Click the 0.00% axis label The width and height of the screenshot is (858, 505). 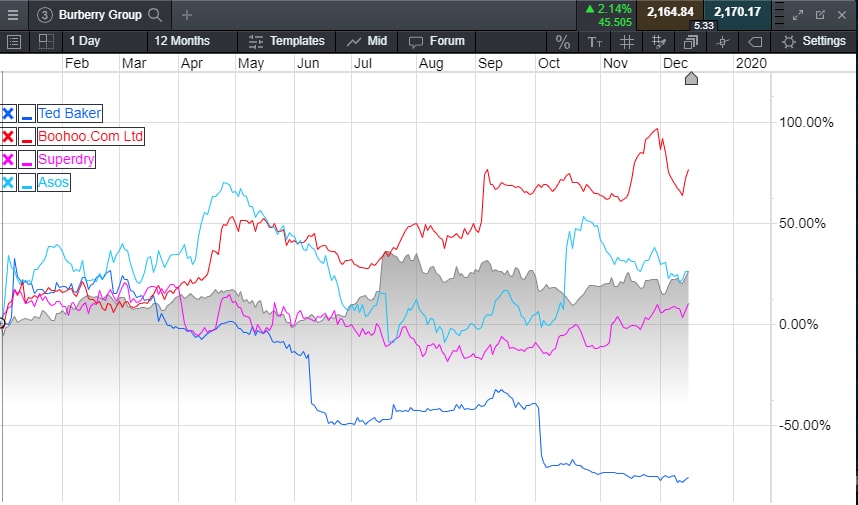pyautogui.click(x=798, y=324)
